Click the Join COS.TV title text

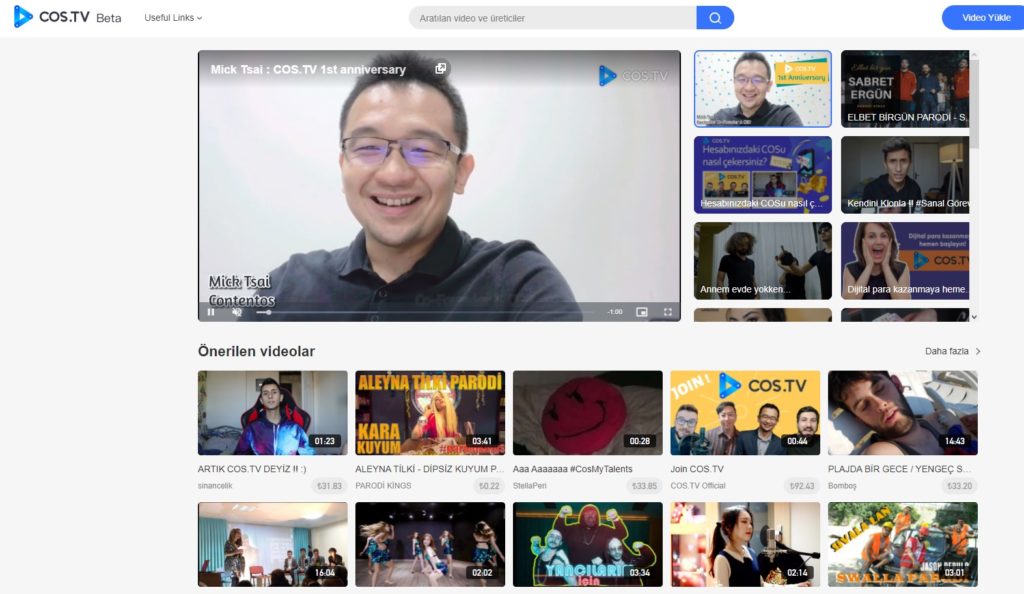[697, 469]
